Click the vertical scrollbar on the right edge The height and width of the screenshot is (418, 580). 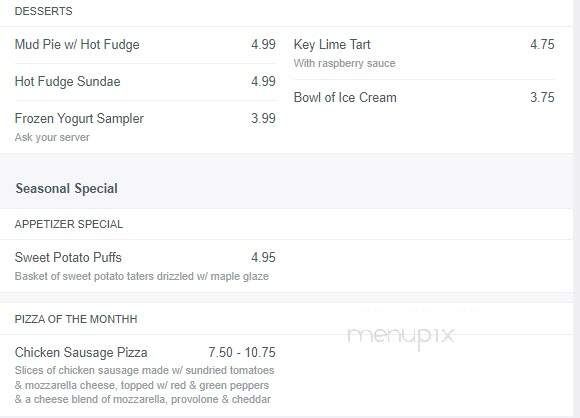pyautogui.click(x=577, y=209)
